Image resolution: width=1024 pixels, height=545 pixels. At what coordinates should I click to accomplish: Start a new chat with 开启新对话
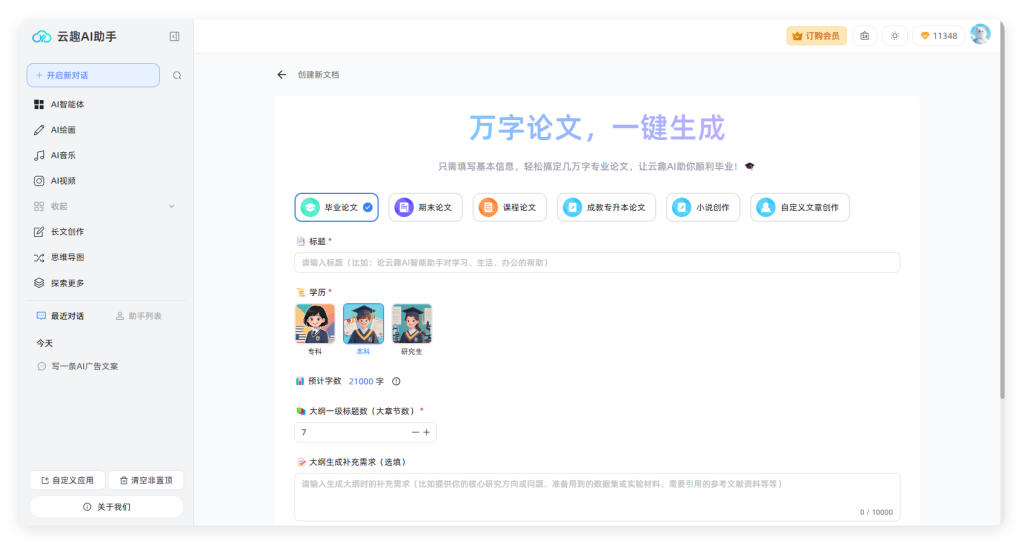[x=93, y=75]
